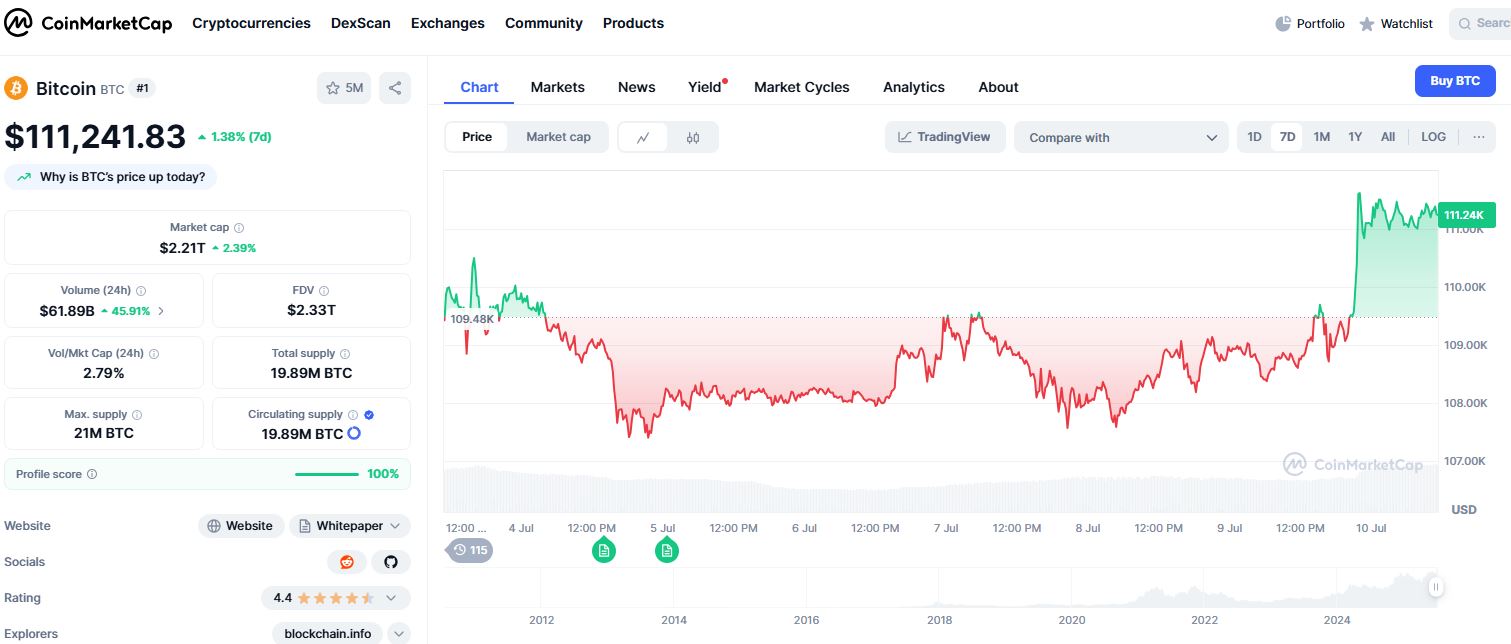The height and width of the screenshot is (644, 1511).
Task: Click the Total supply info icon
Action: click(345, 354)
